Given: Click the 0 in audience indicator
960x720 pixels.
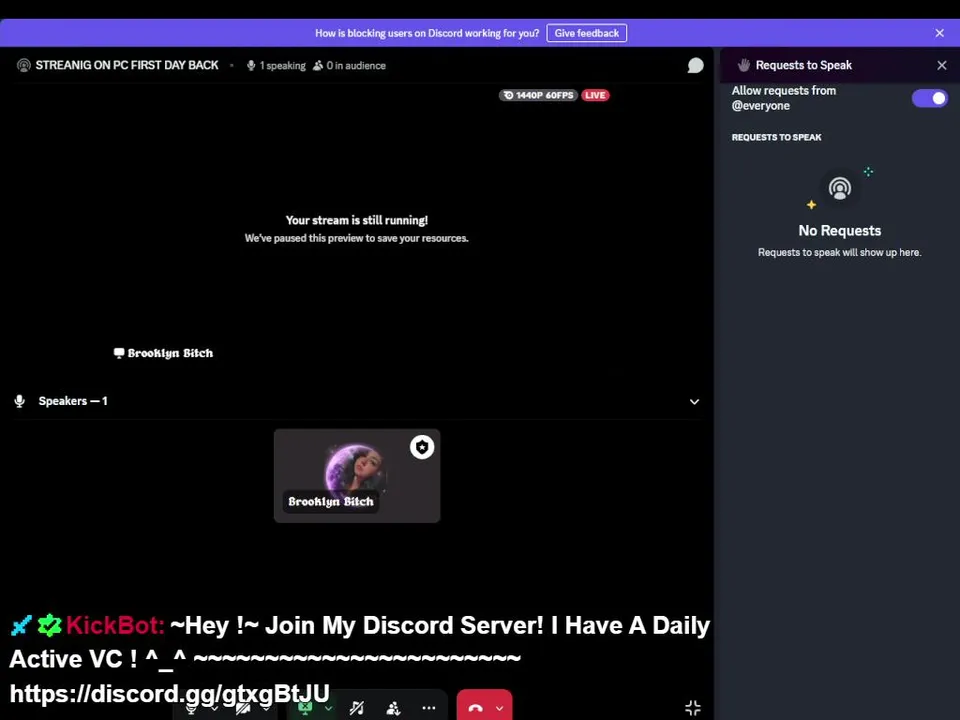Looking at the screenshot, I should point(349,66).
